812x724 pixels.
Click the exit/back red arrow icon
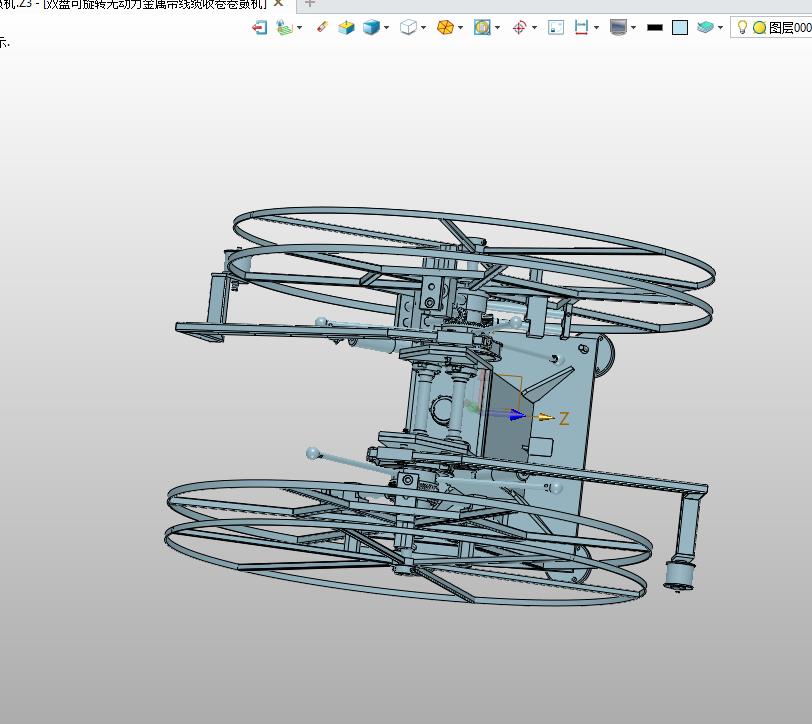point(259,27)
